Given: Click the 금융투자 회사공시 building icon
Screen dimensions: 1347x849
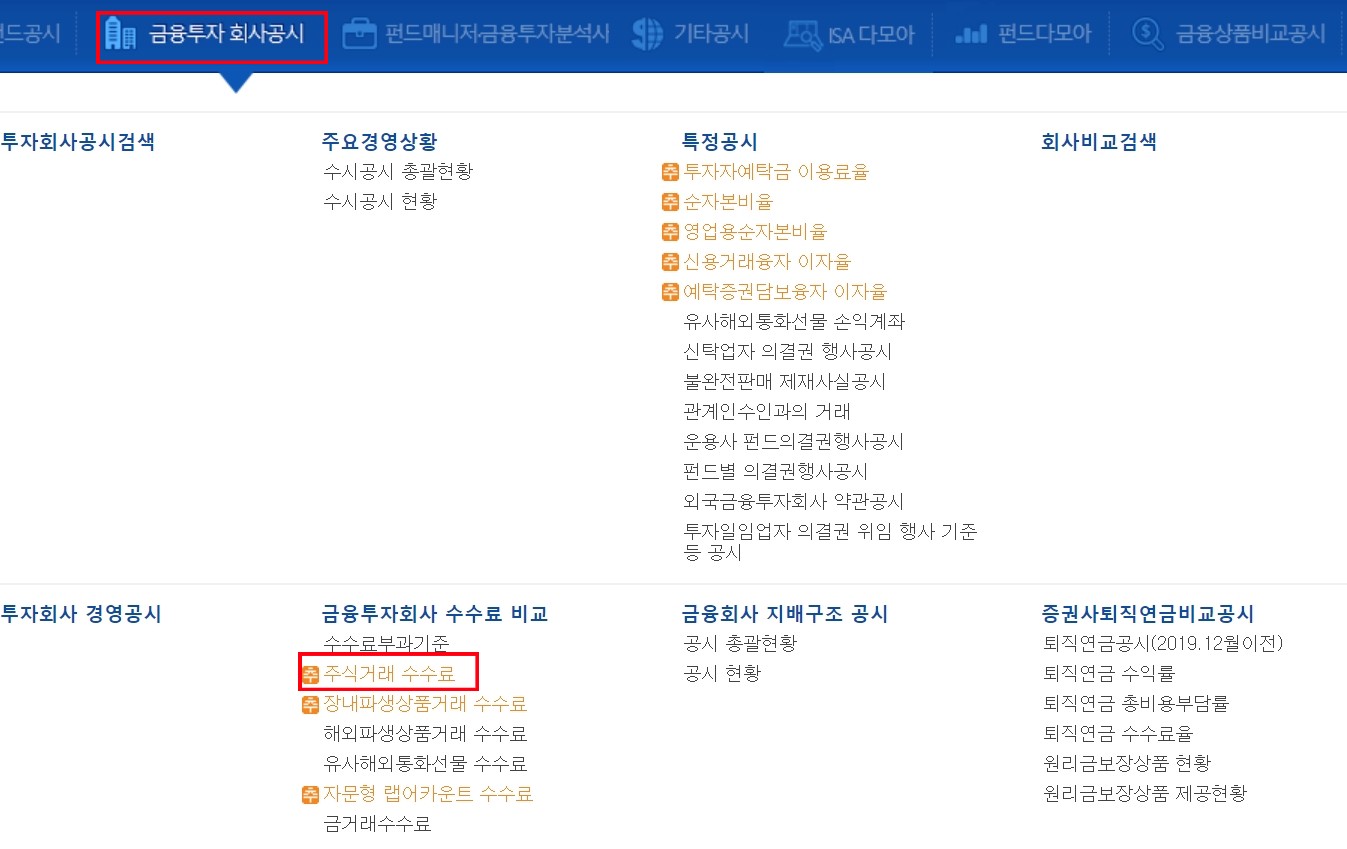Looking at the screenshot, I should [x=122, y=33].
